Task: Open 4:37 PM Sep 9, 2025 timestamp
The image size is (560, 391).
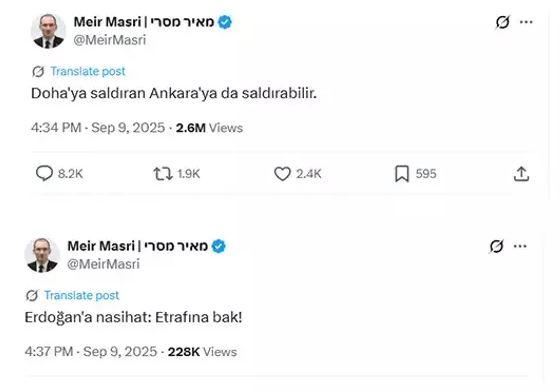Action: click(91, 351)
